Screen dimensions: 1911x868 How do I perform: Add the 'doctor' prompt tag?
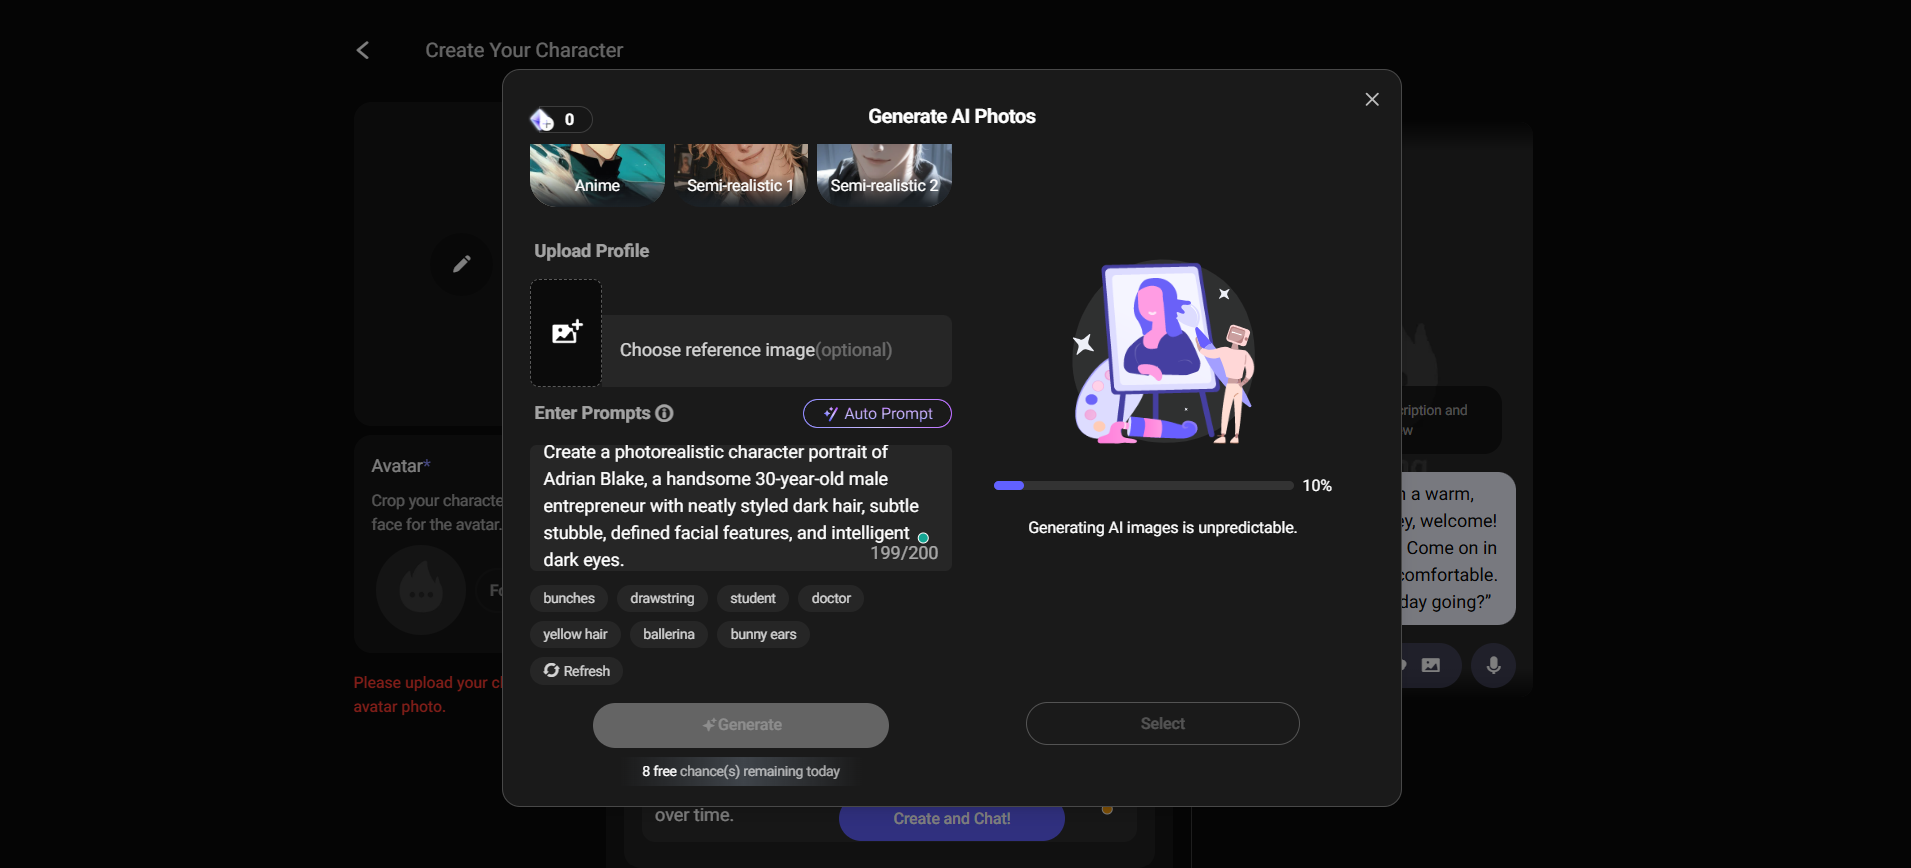tap(831, 598)
